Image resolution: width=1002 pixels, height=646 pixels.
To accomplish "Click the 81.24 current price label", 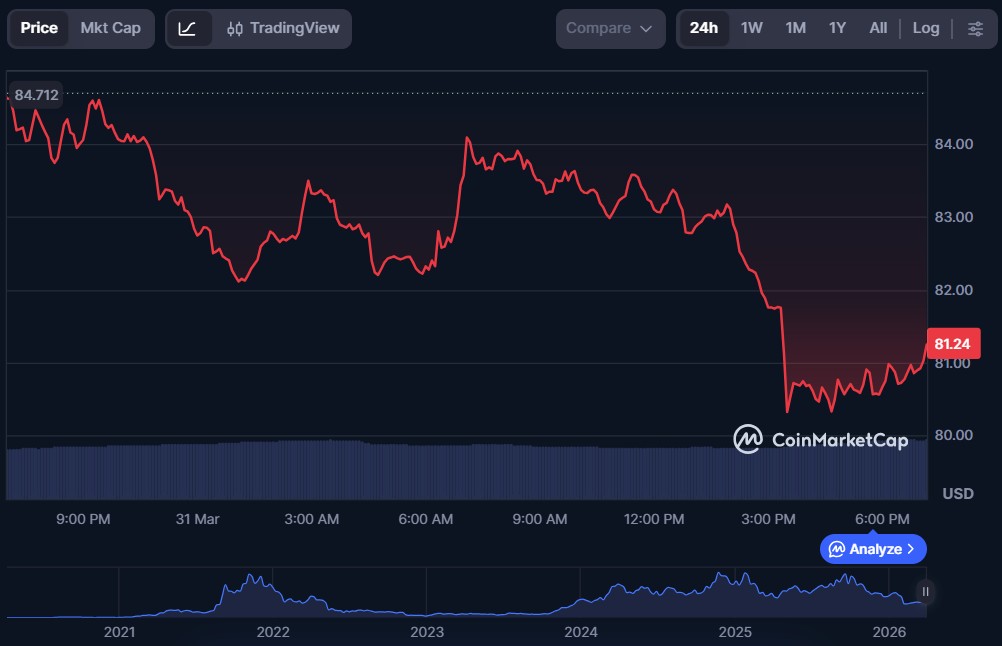I will pyautogui.click(x=953, y=344).
